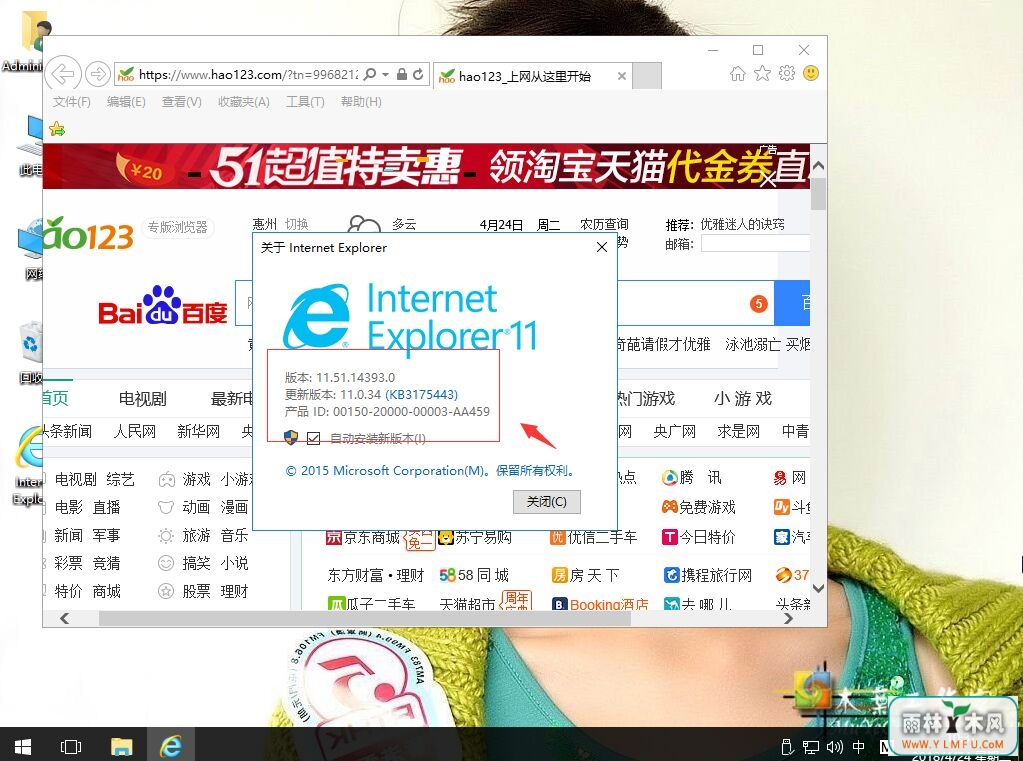
Task: Close the hao123 browser tab
Action: click(622, 76)
